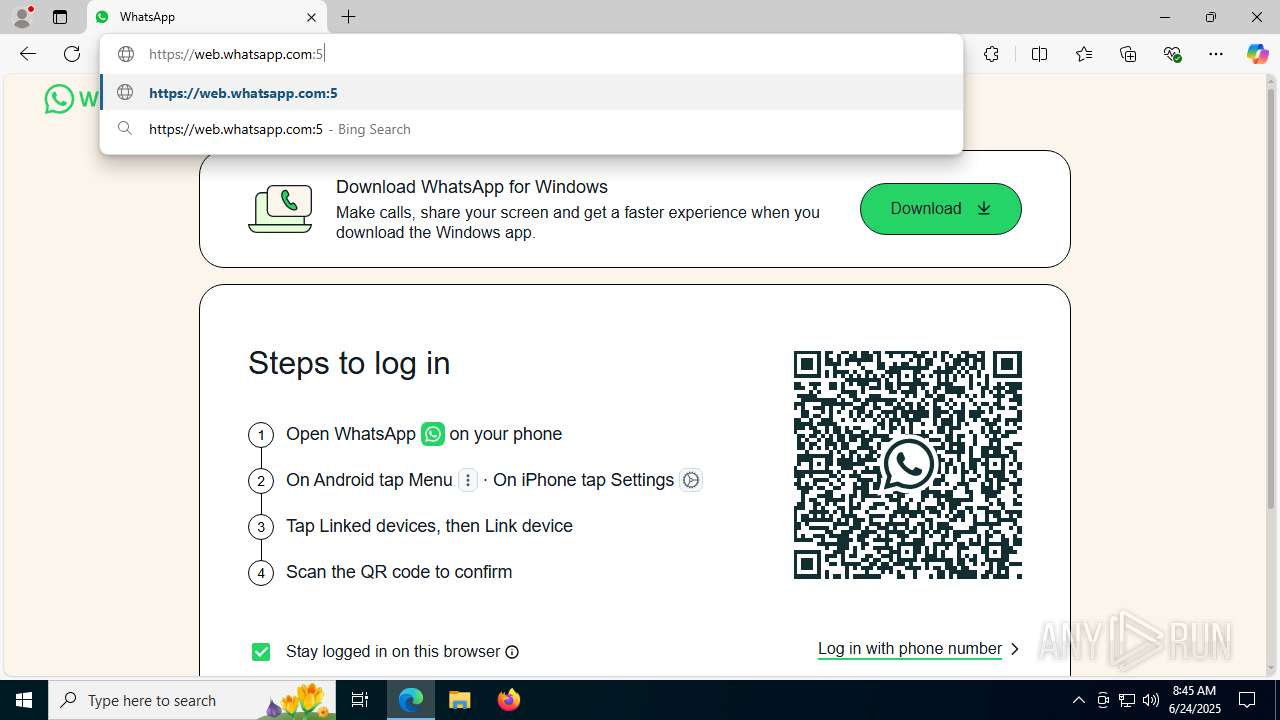This screenshot has width=1280, height=720.
Task: Click the laptop with phone illustration
Action: coord(280,209)
